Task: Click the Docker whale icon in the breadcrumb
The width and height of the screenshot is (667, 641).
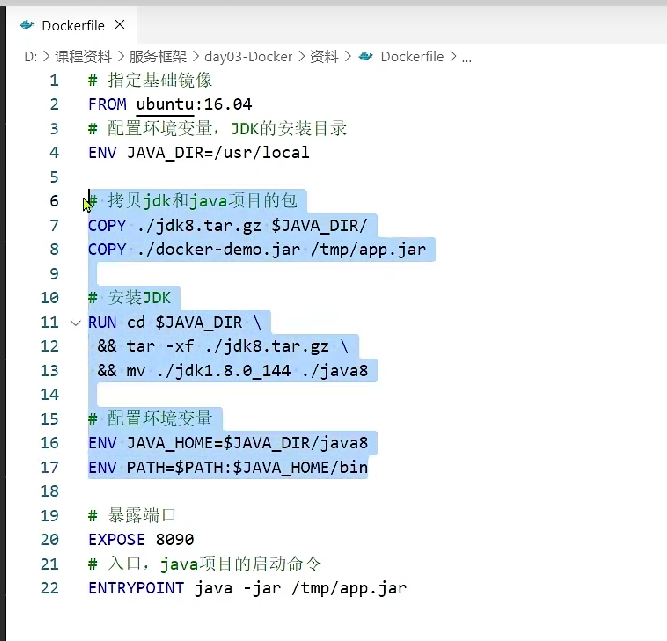Action: tap(365, 56)
